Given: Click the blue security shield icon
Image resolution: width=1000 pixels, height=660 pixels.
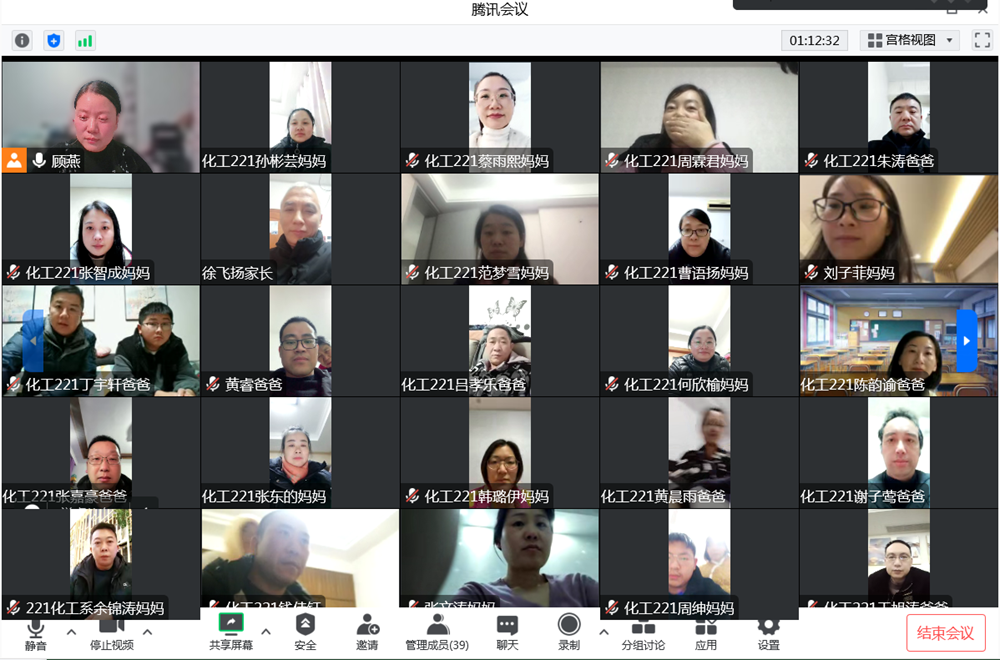Looking at the screenshot, I should pyautogui.click(x=54, y=41).
